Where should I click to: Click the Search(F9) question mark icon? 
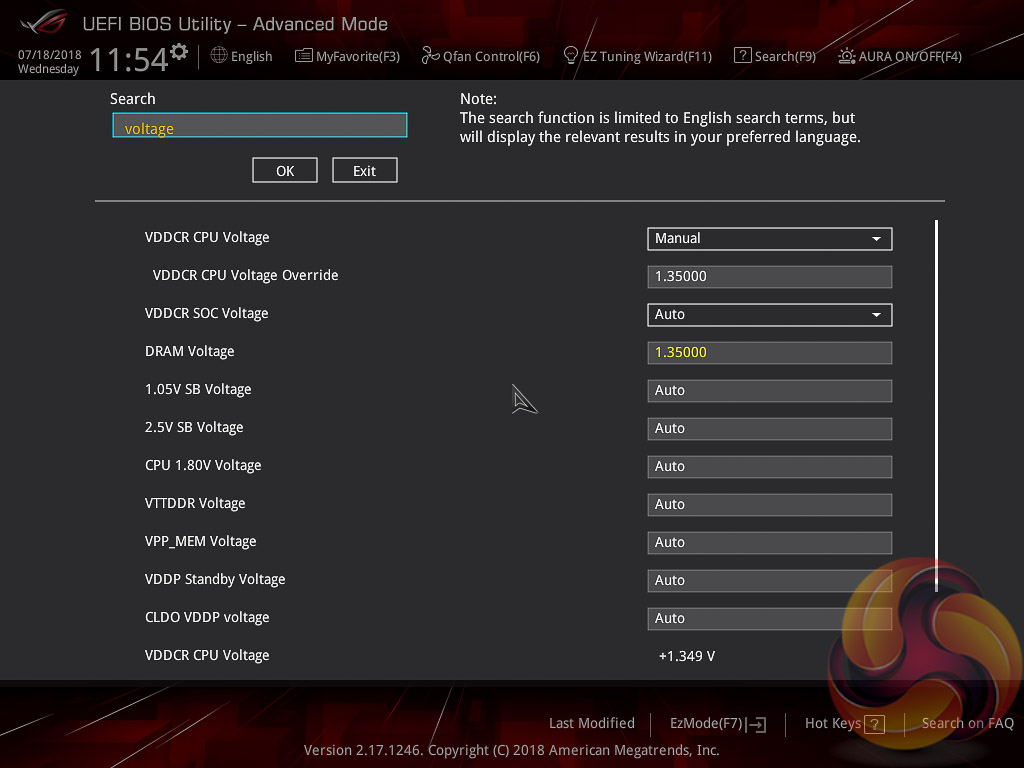coord(742,56)
